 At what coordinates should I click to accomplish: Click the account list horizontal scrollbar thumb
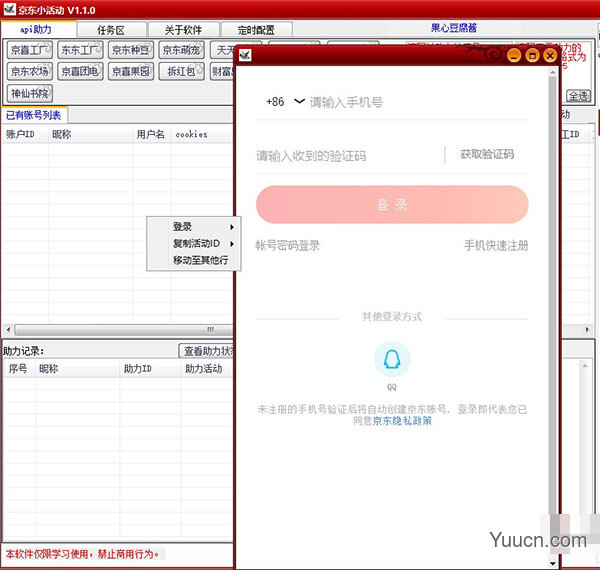coord(123,329)
